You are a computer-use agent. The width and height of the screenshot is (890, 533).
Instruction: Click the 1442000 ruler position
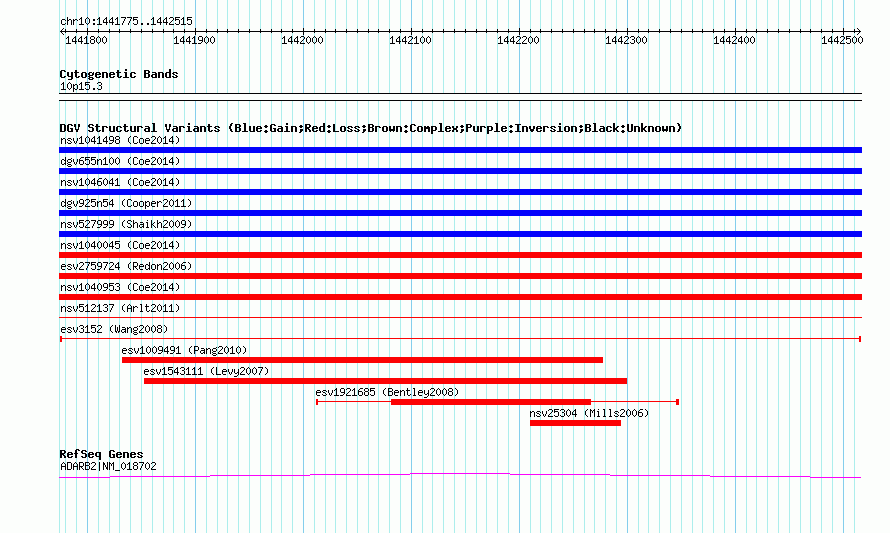pyautogui.click(x=302, y=40)
